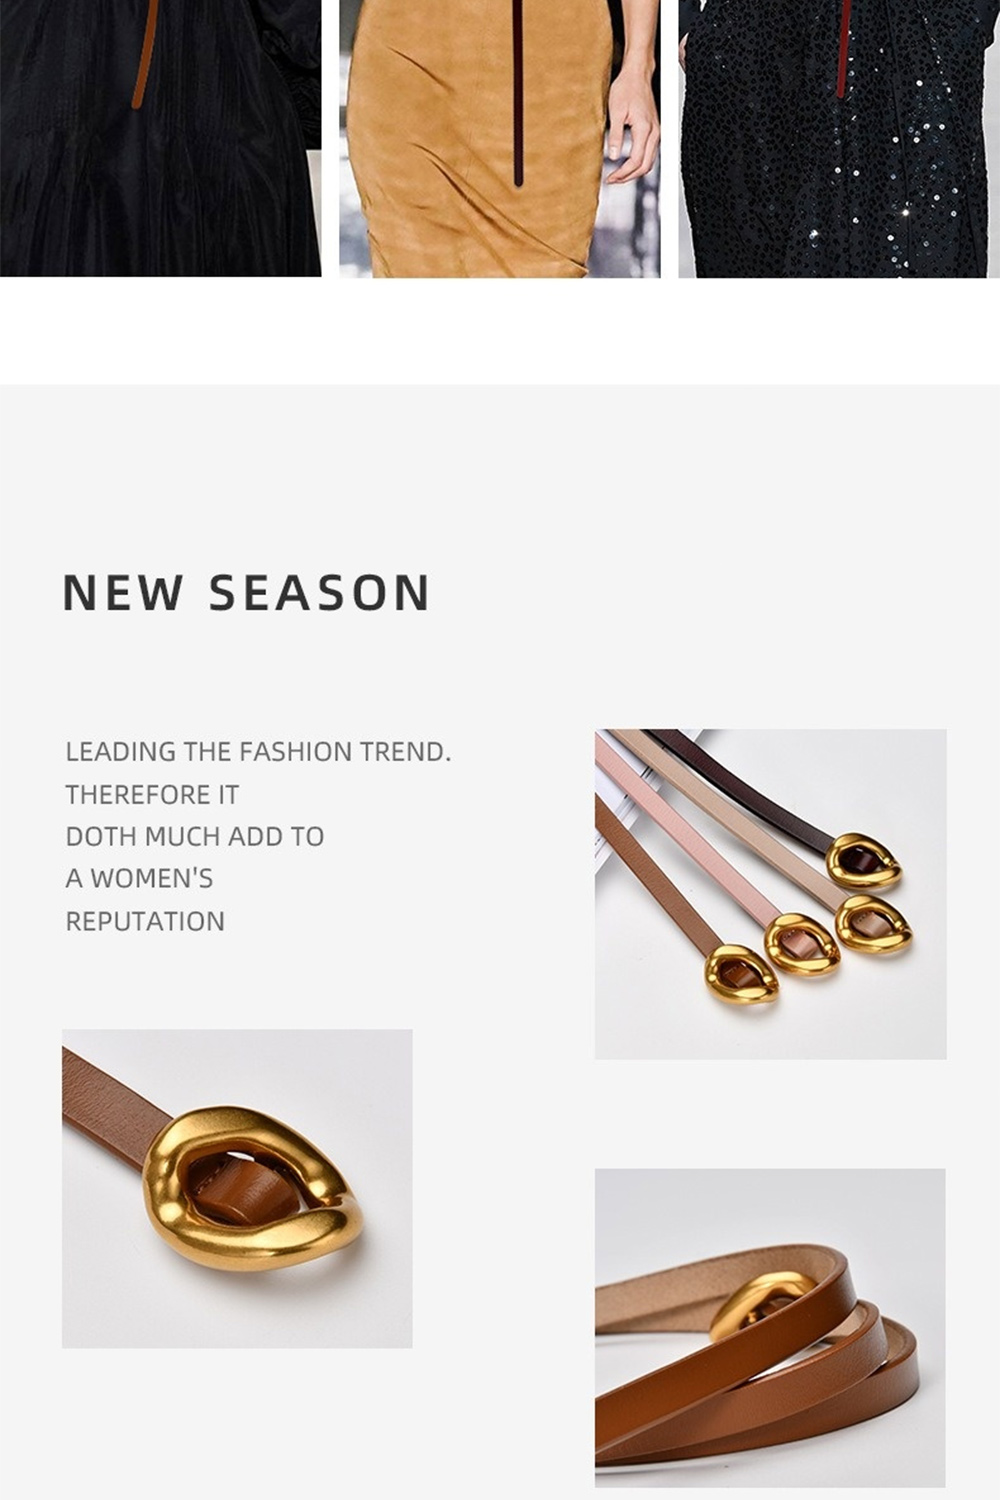Image resolution: width=1000 pixels, height=1500 pixels.
Task: Click the DOTH MUCH ADD TO text
Action: [195, 836]
